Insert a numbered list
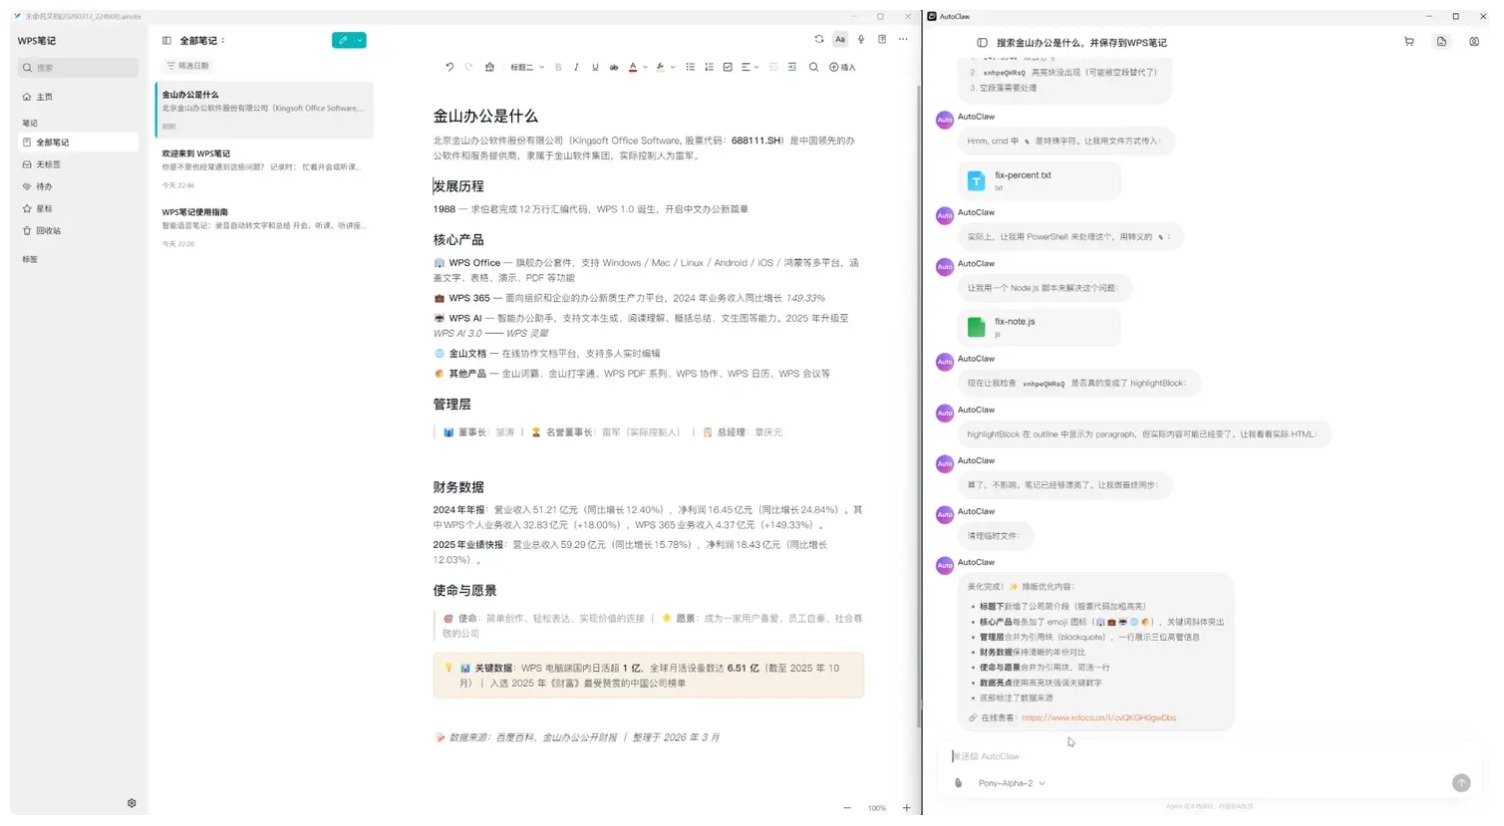The image size is (1504, 826). pos(709,67)
